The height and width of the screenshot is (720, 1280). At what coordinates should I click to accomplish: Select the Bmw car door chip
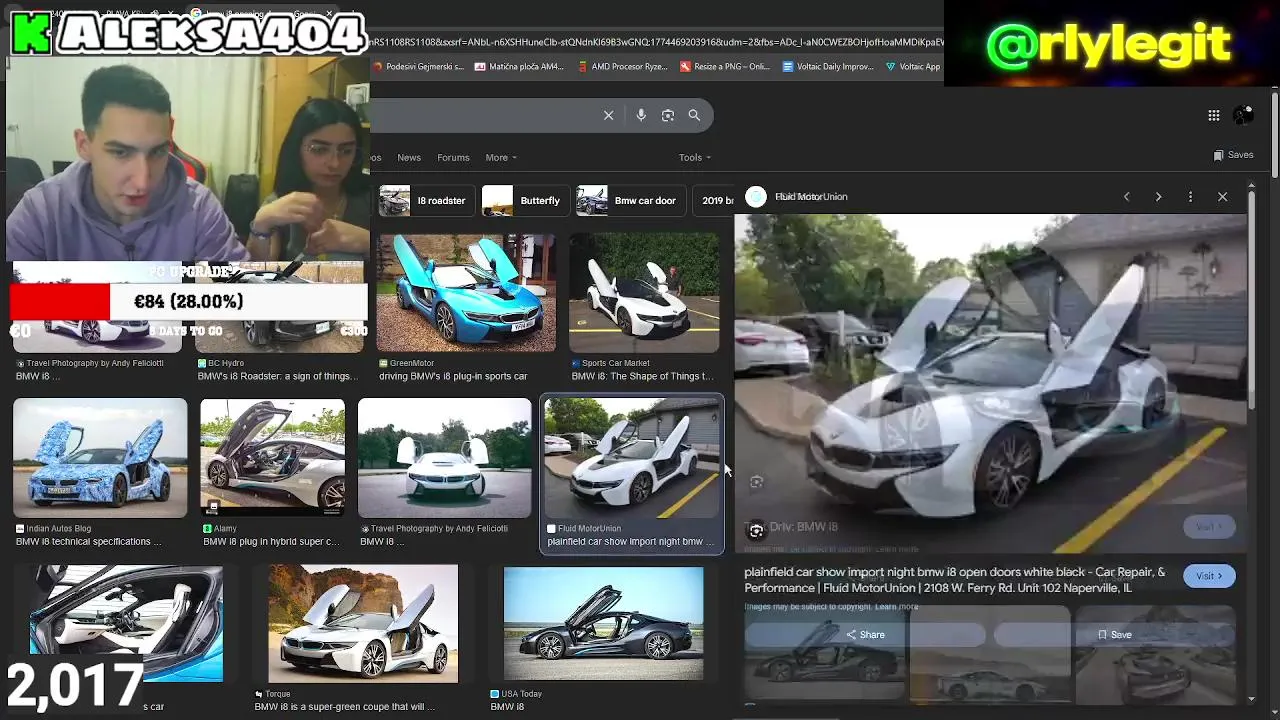tap(629, 200)
